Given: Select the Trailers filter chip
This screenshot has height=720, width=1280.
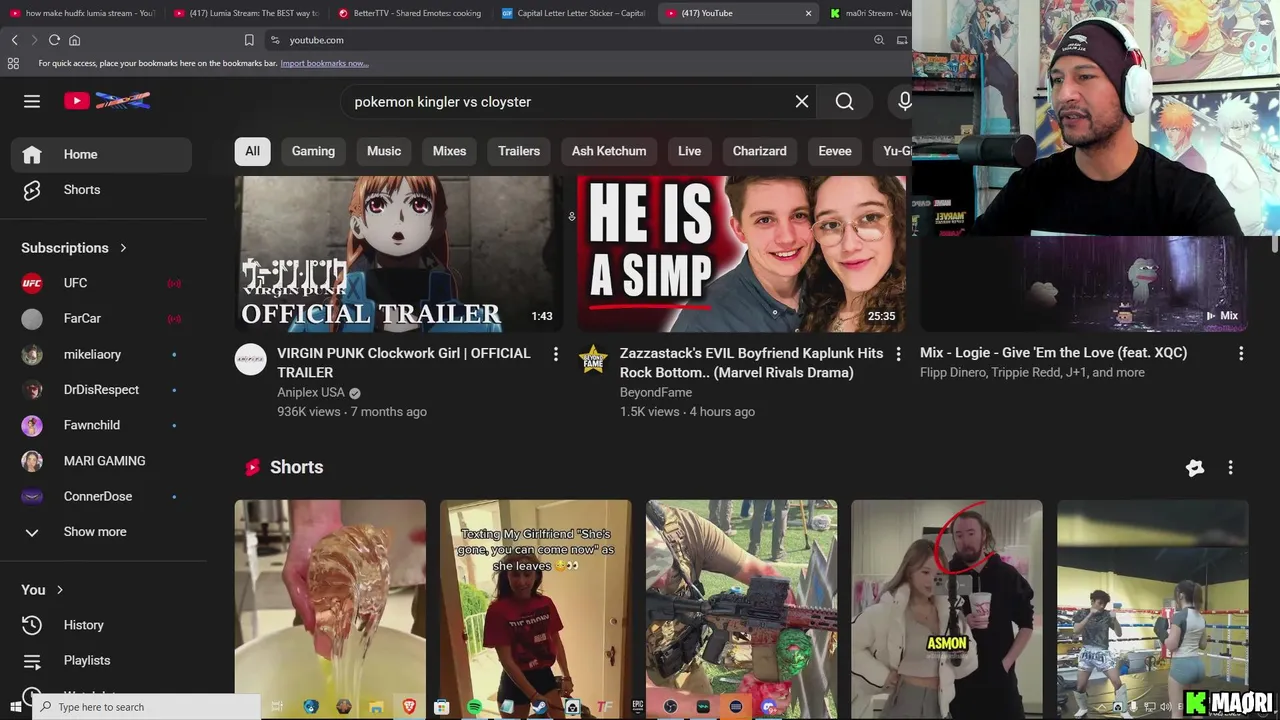Looking at the screenshot, I should tap(519, 151).
